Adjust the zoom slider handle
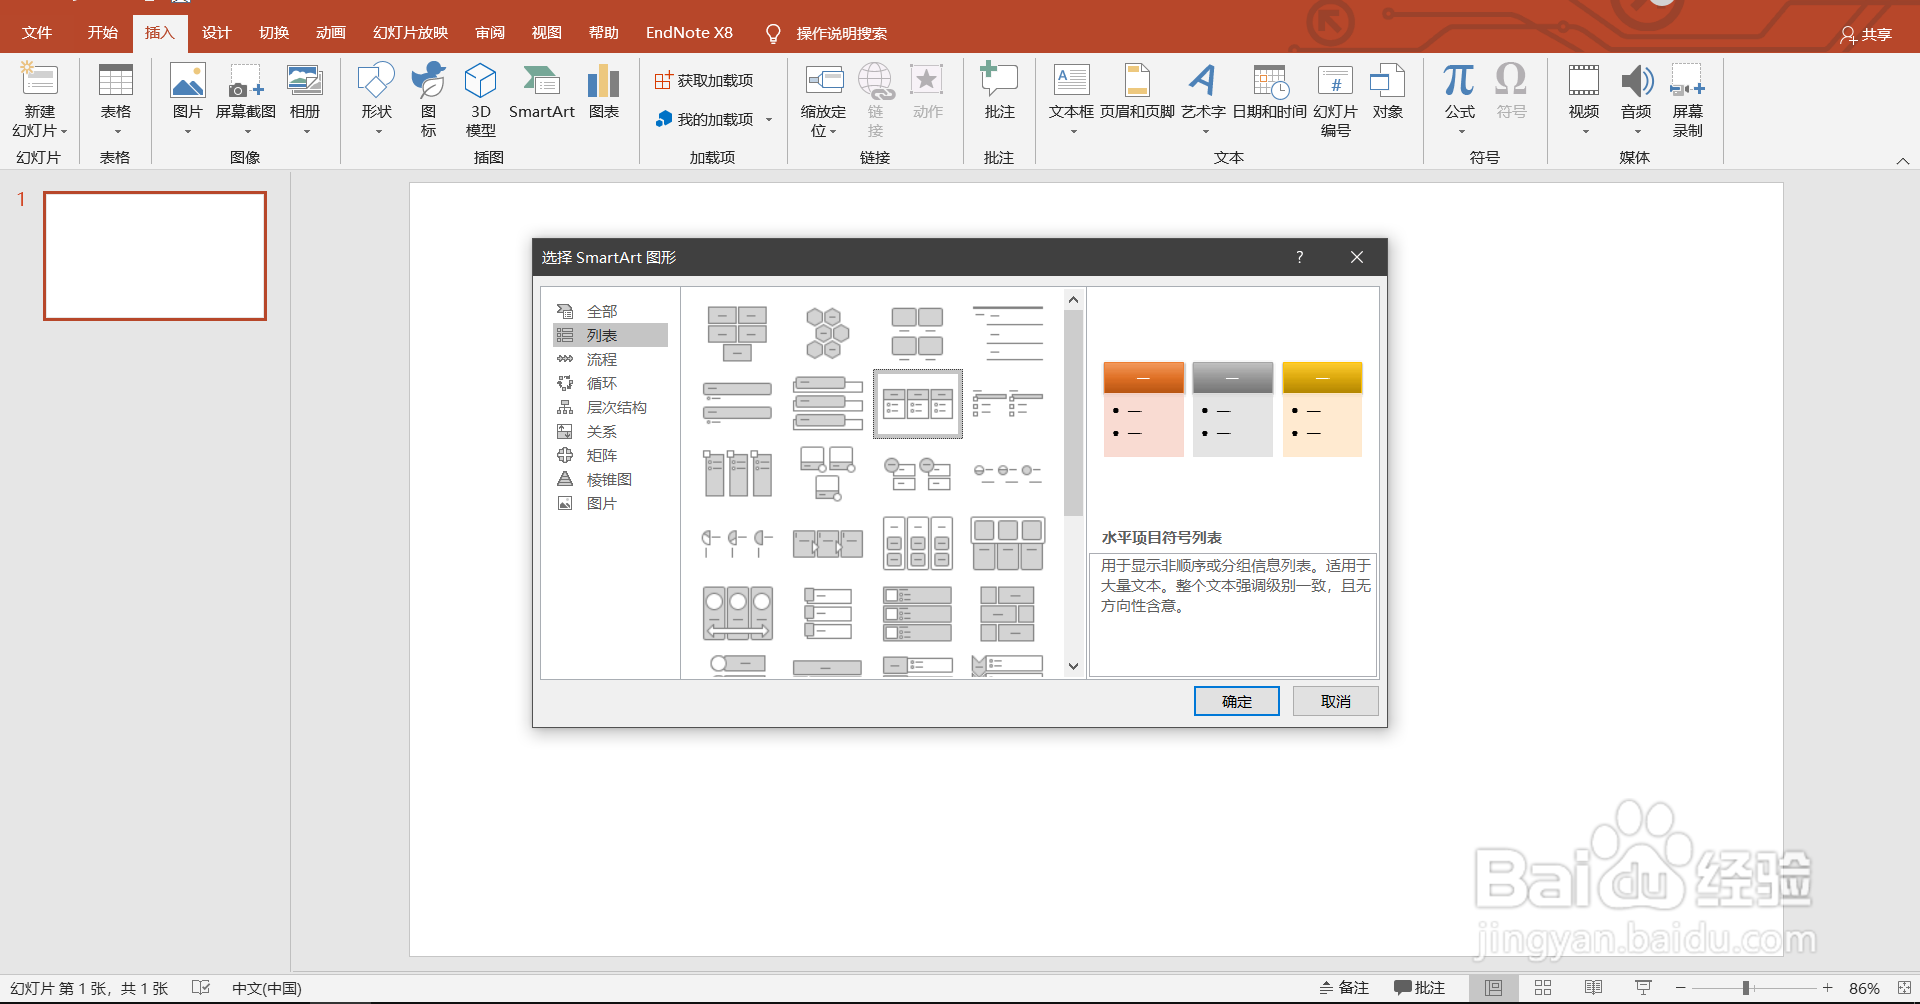 point(1746,988)
